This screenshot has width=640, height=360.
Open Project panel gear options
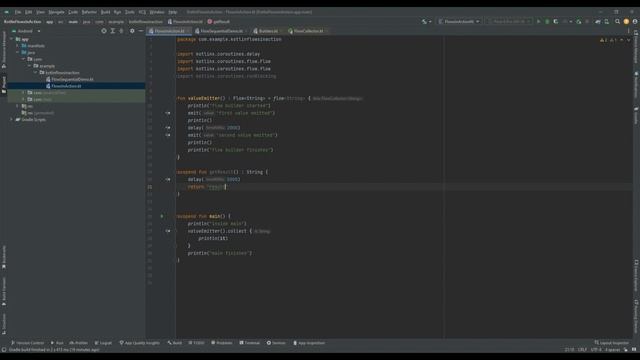[132, 31]
